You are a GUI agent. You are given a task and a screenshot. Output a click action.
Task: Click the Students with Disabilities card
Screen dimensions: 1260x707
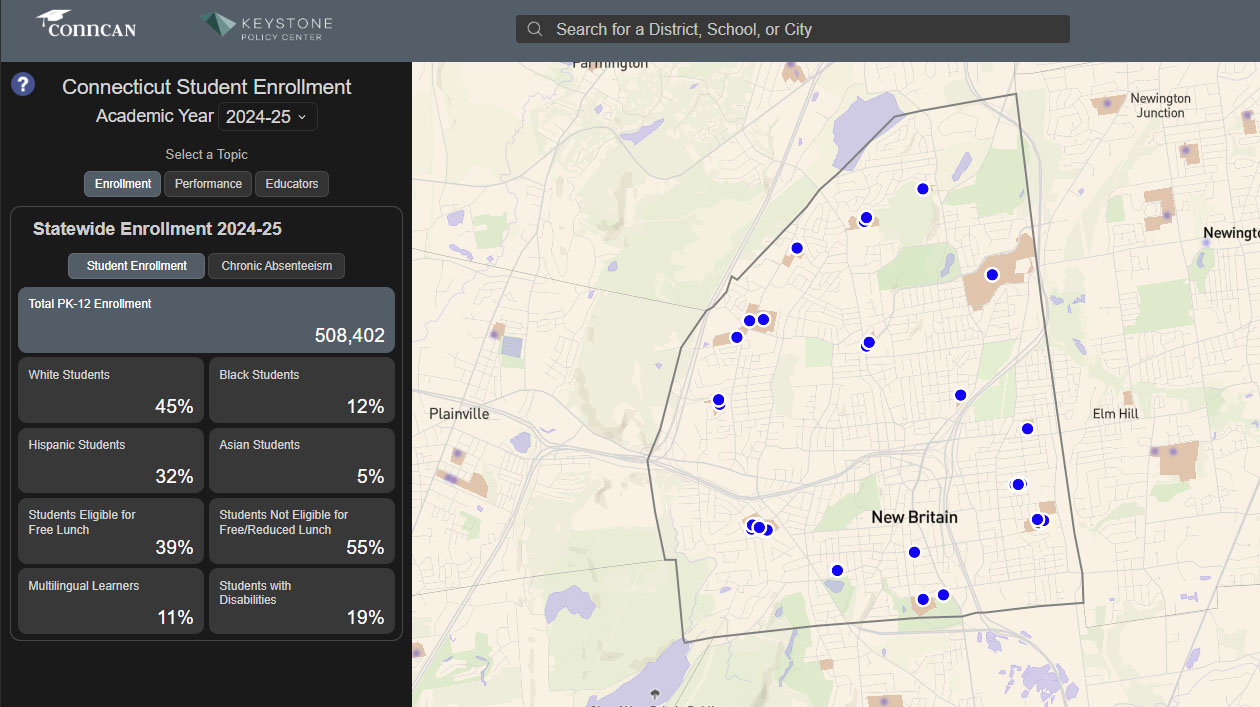301,601
